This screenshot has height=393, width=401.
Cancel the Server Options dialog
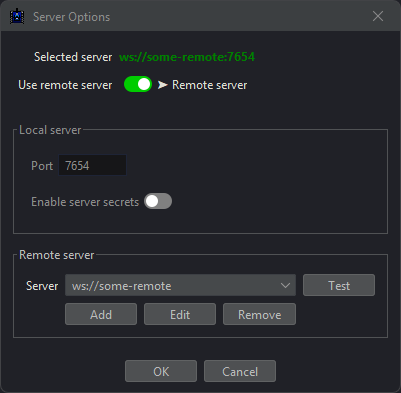240,371
